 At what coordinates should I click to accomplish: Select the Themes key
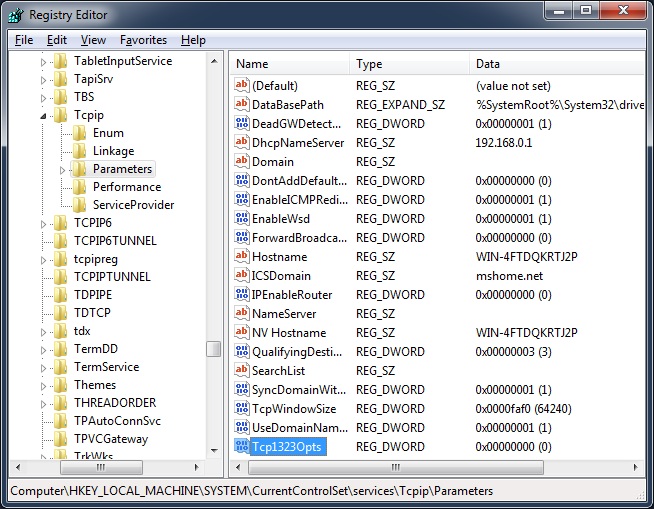point(95,385)
